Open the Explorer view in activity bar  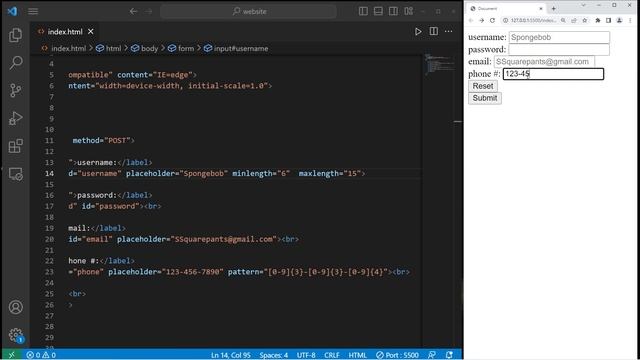point(16,35)
